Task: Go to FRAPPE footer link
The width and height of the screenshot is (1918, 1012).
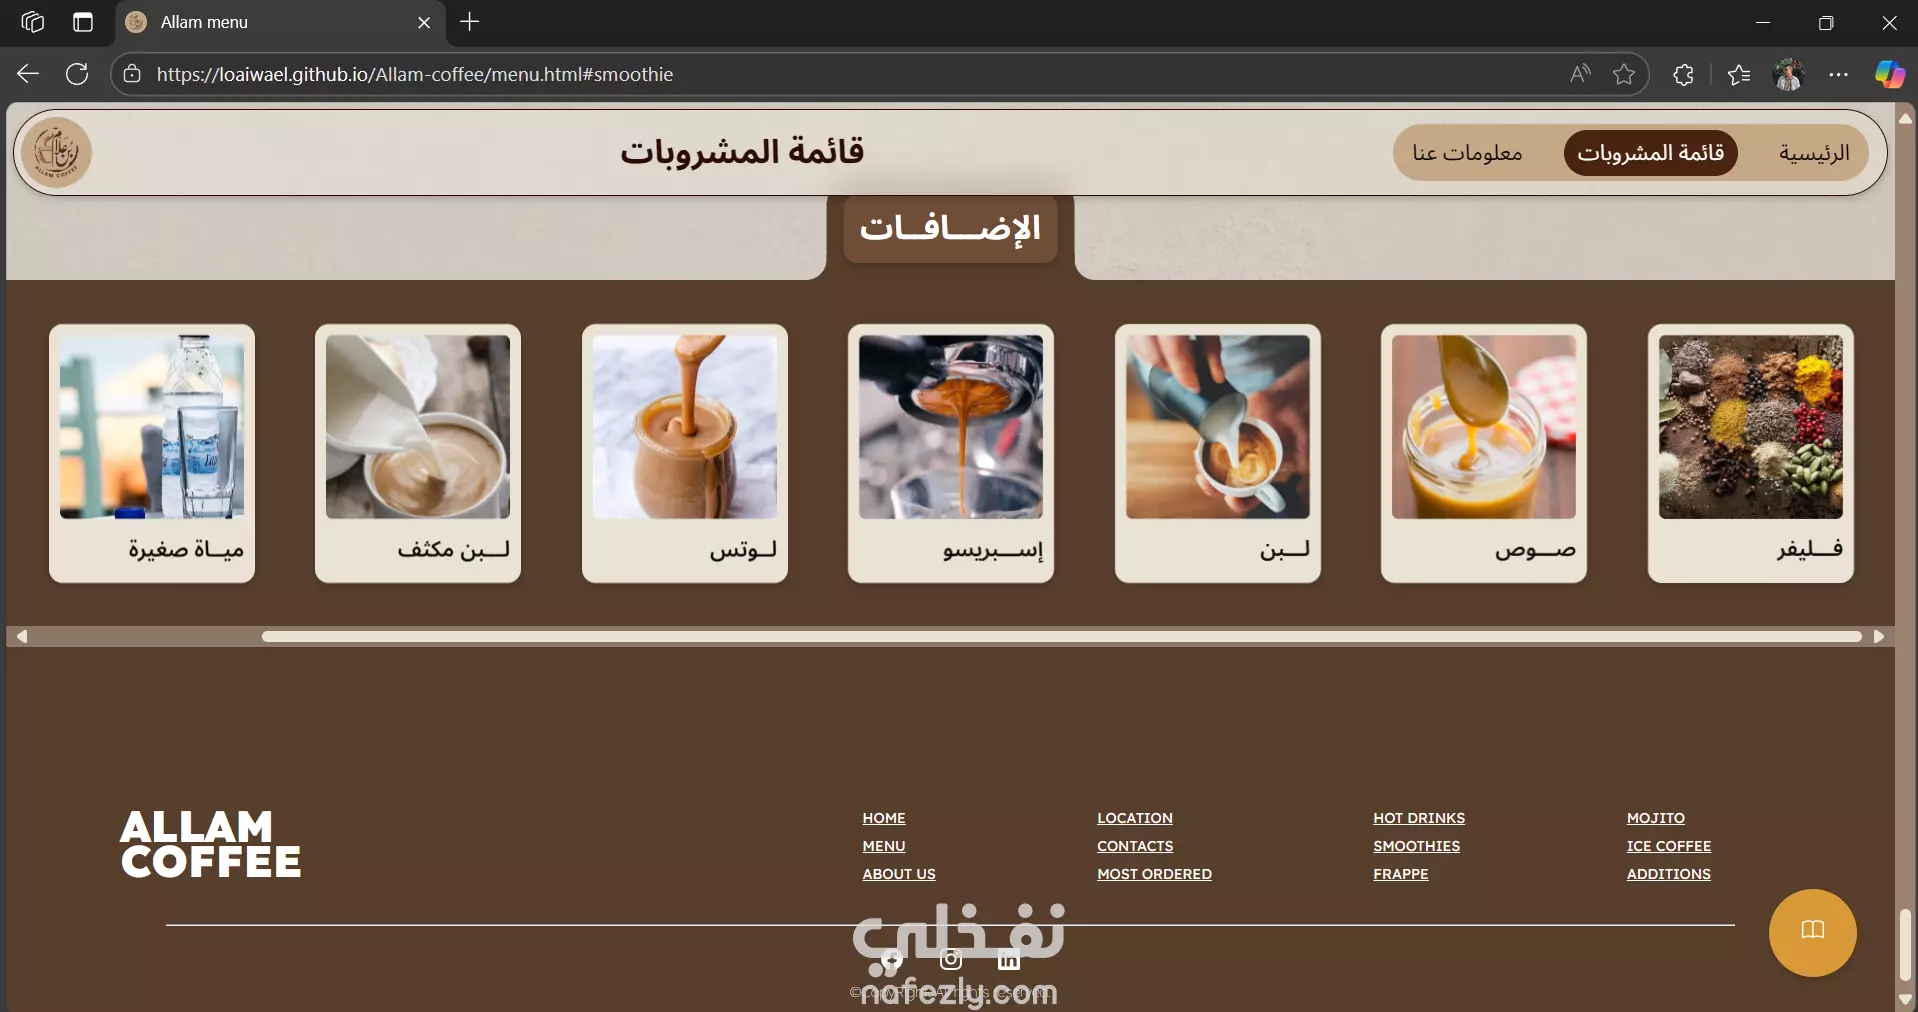Action: pos(1400,874)
